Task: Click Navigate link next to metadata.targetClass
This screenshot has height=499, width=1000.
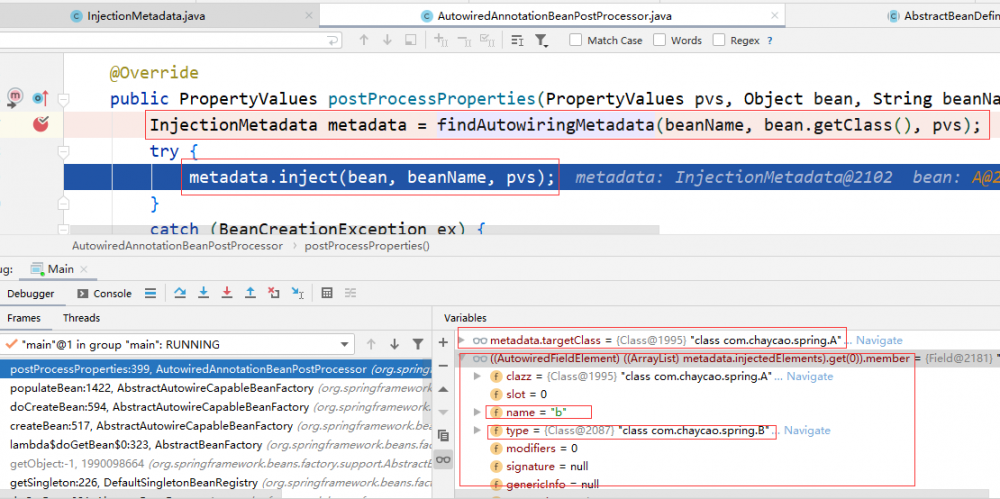Action: pos(878,340)
